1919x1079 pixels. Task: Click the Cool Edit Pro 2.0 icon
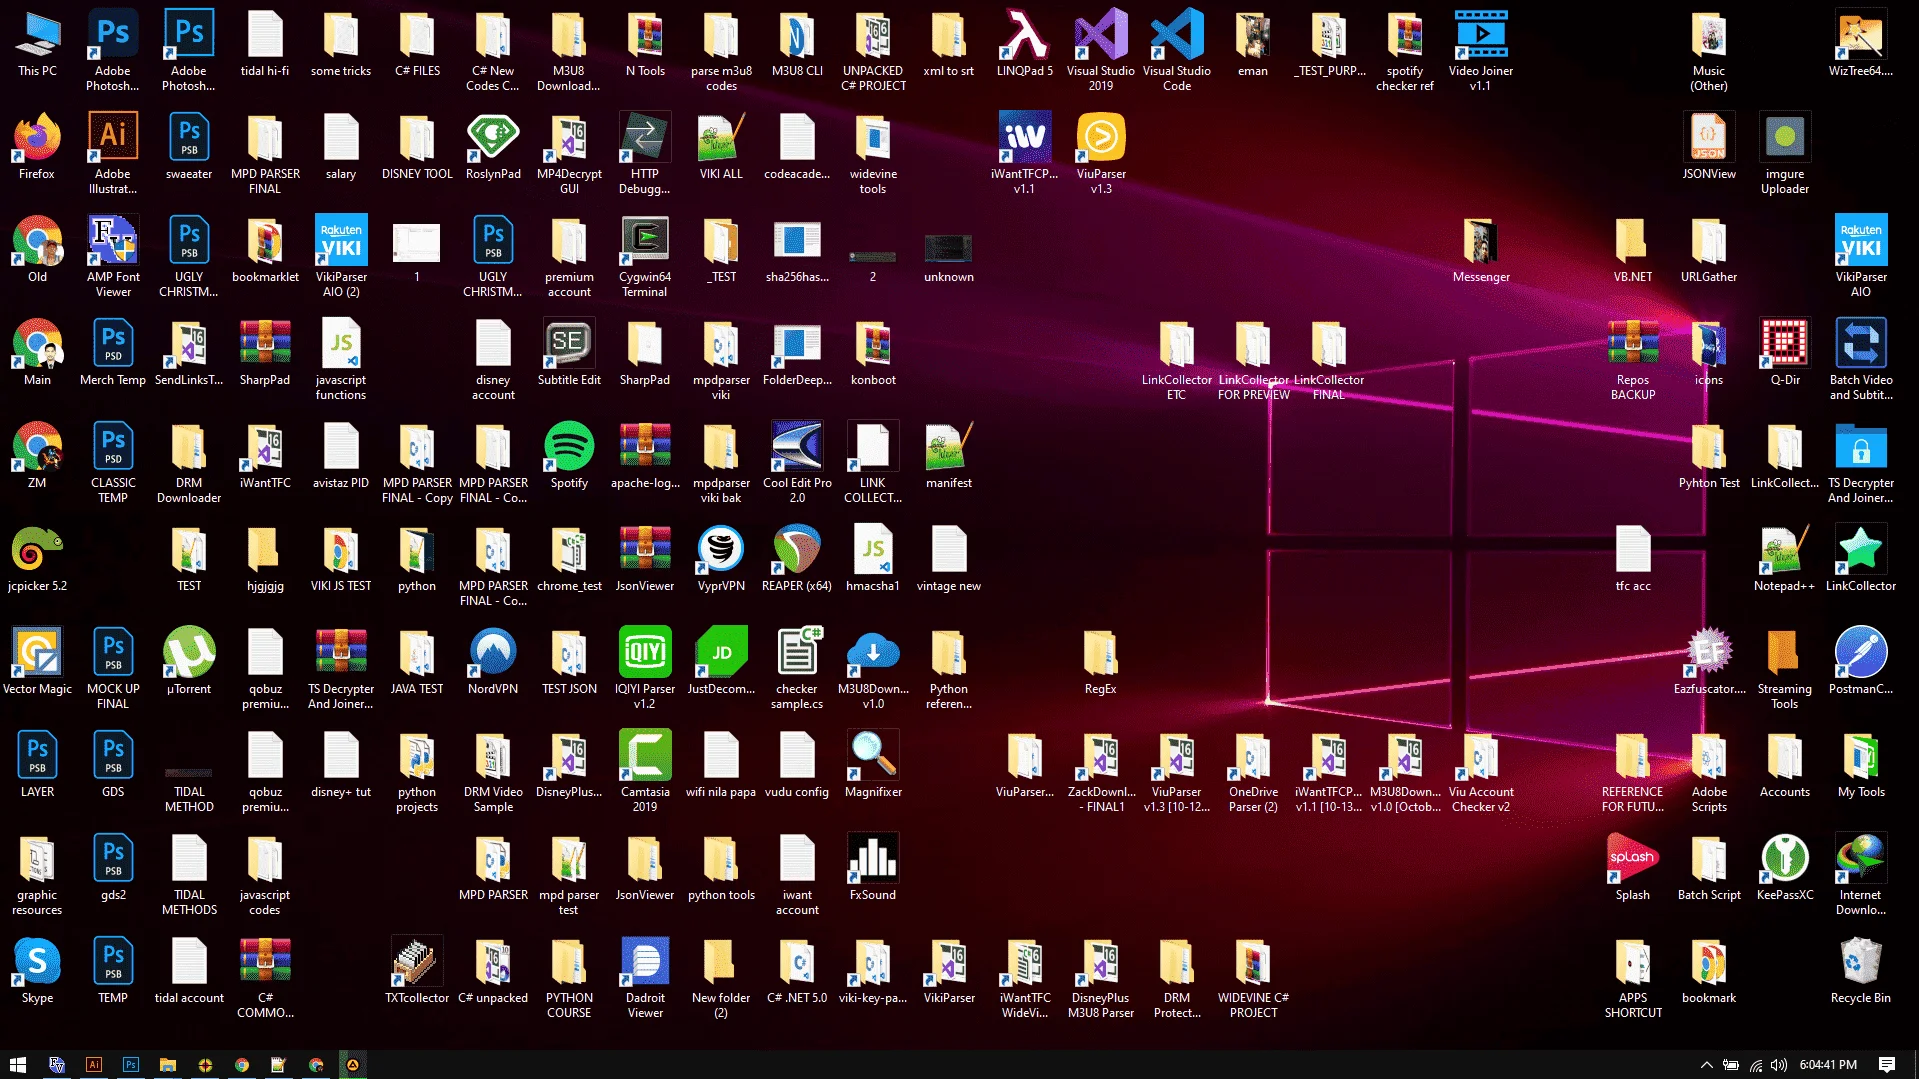click(x=797, y=463)
